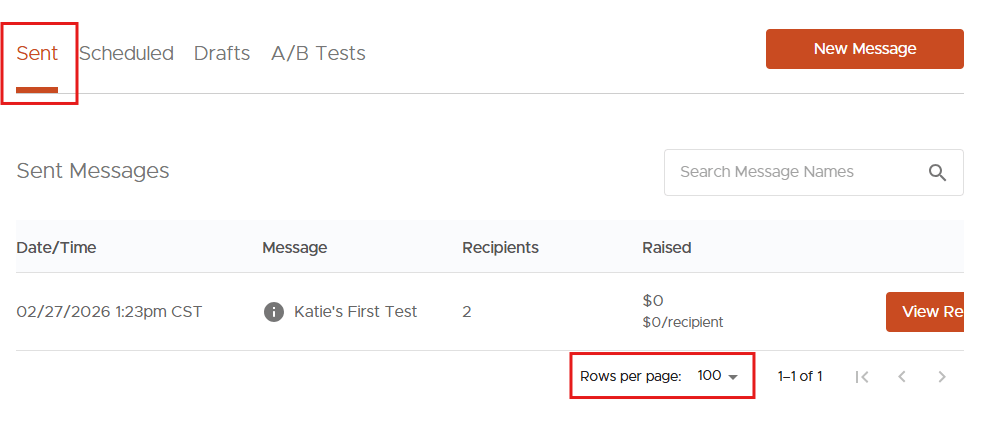The width and height of the screenshot is (986, 424).
Task: Click the search magnifier icon
Action: click(x=937, y=172)
